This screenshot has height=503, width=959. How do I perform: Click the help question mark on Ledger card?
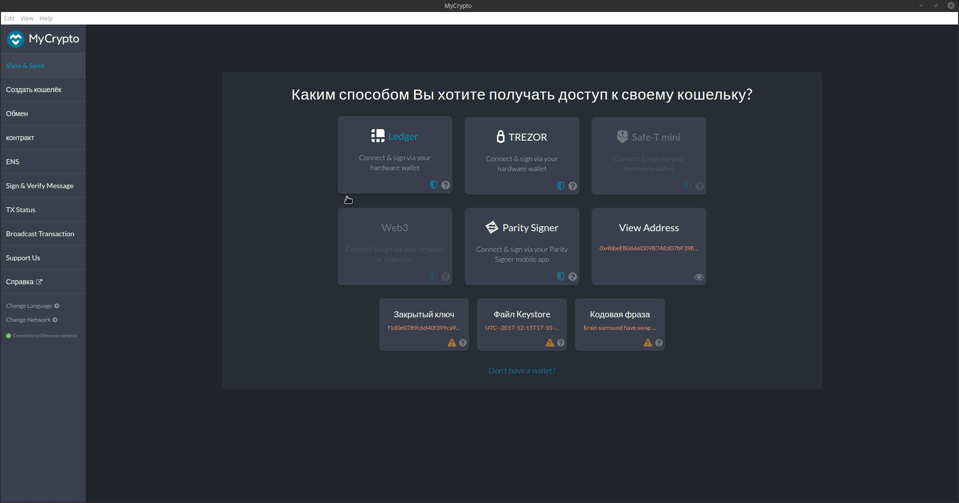446,185
